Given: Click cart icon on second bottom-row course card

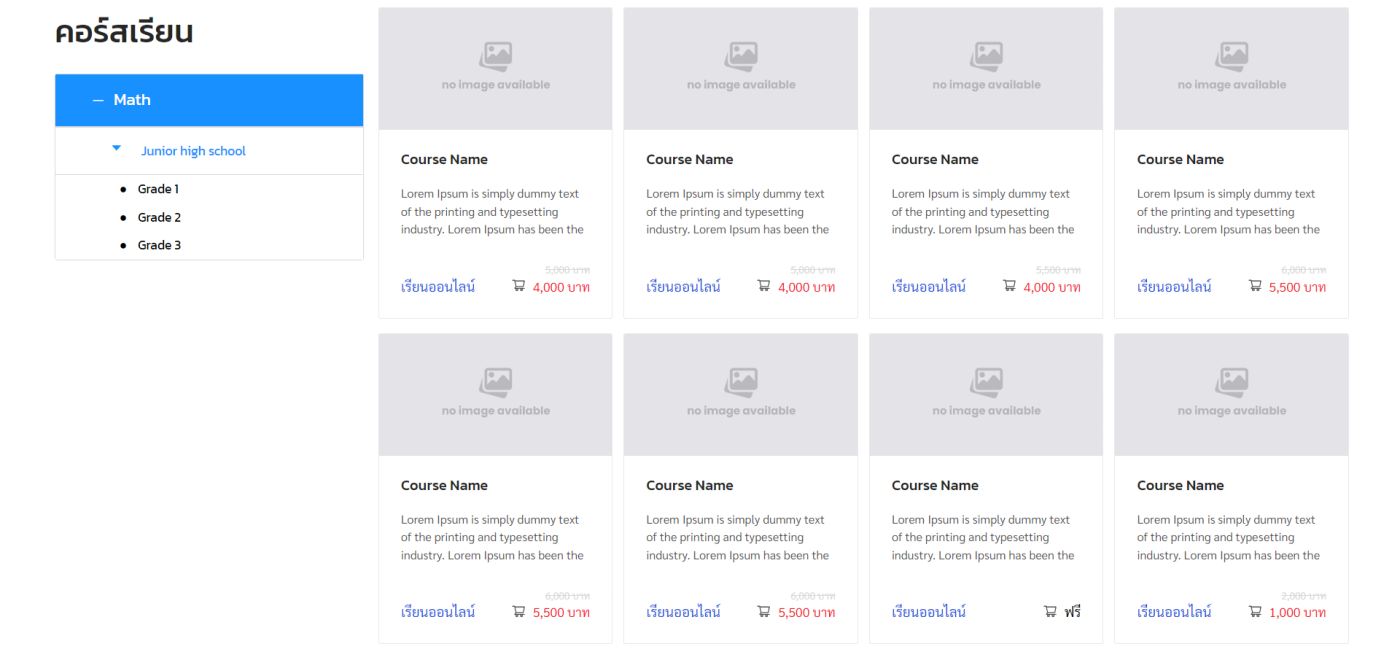Looking at the screenshot, I should click(764, 611).
